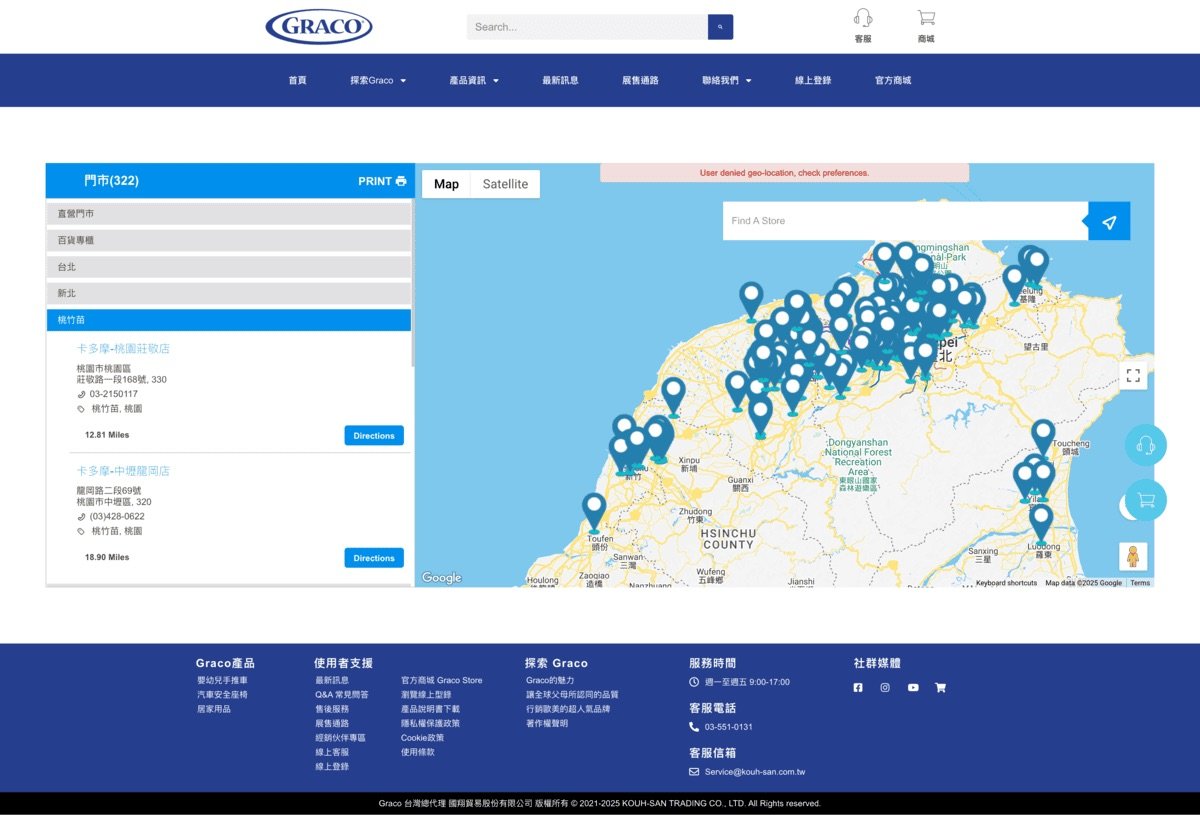The height and width of the screenshot is (815, 1200).
Task: Switch the map to Satellite view
Action: 505,184
